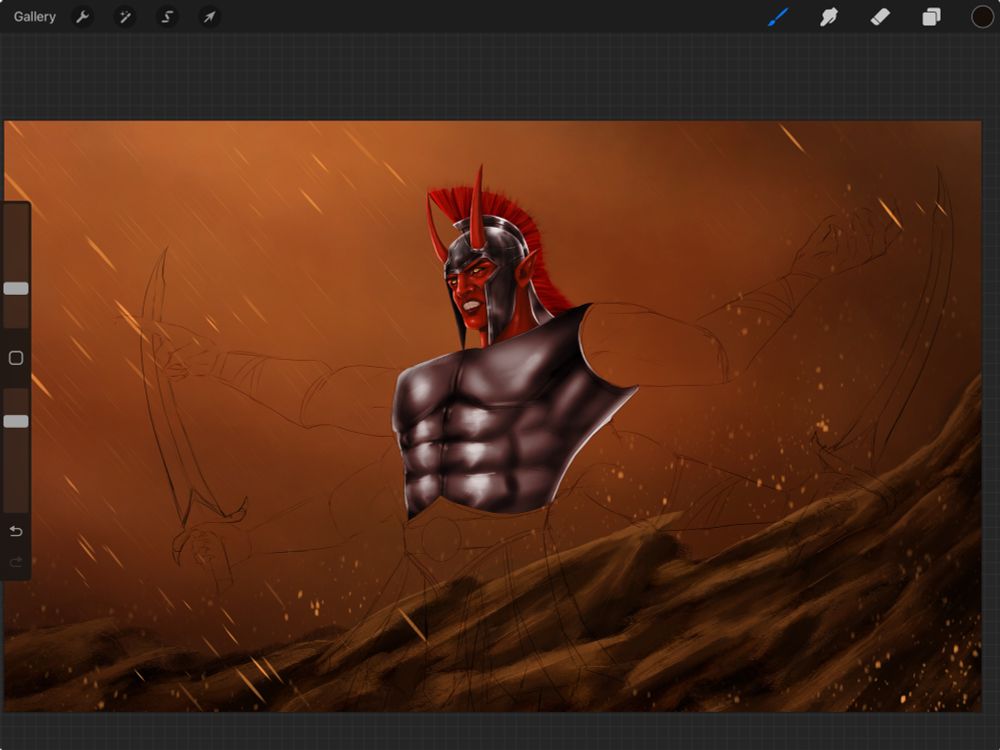Open the Layers panel
The width and height of the screenshot is (1000, 750).
coord(931,17)
